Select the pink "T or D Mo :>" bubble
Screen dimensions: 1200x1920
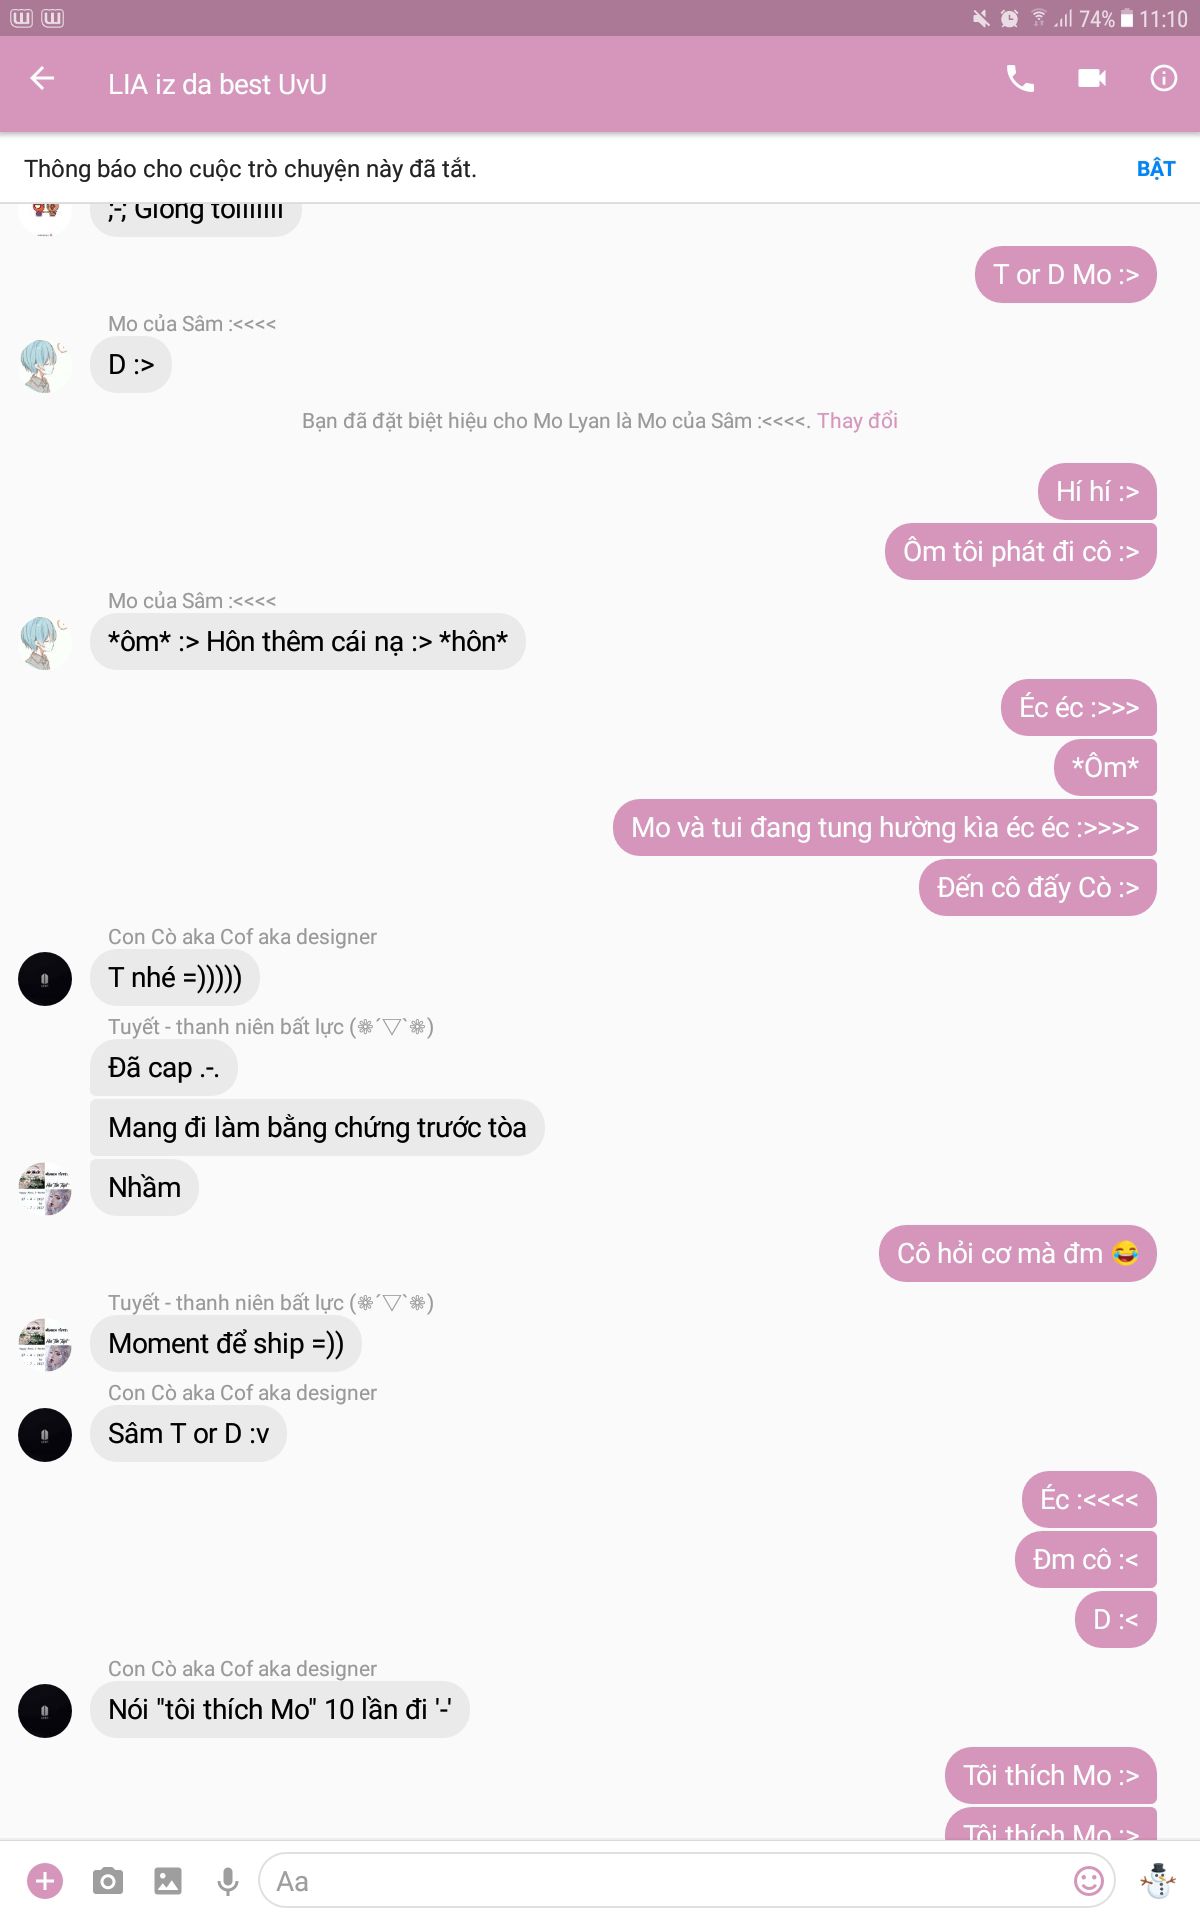point(1065,274)
